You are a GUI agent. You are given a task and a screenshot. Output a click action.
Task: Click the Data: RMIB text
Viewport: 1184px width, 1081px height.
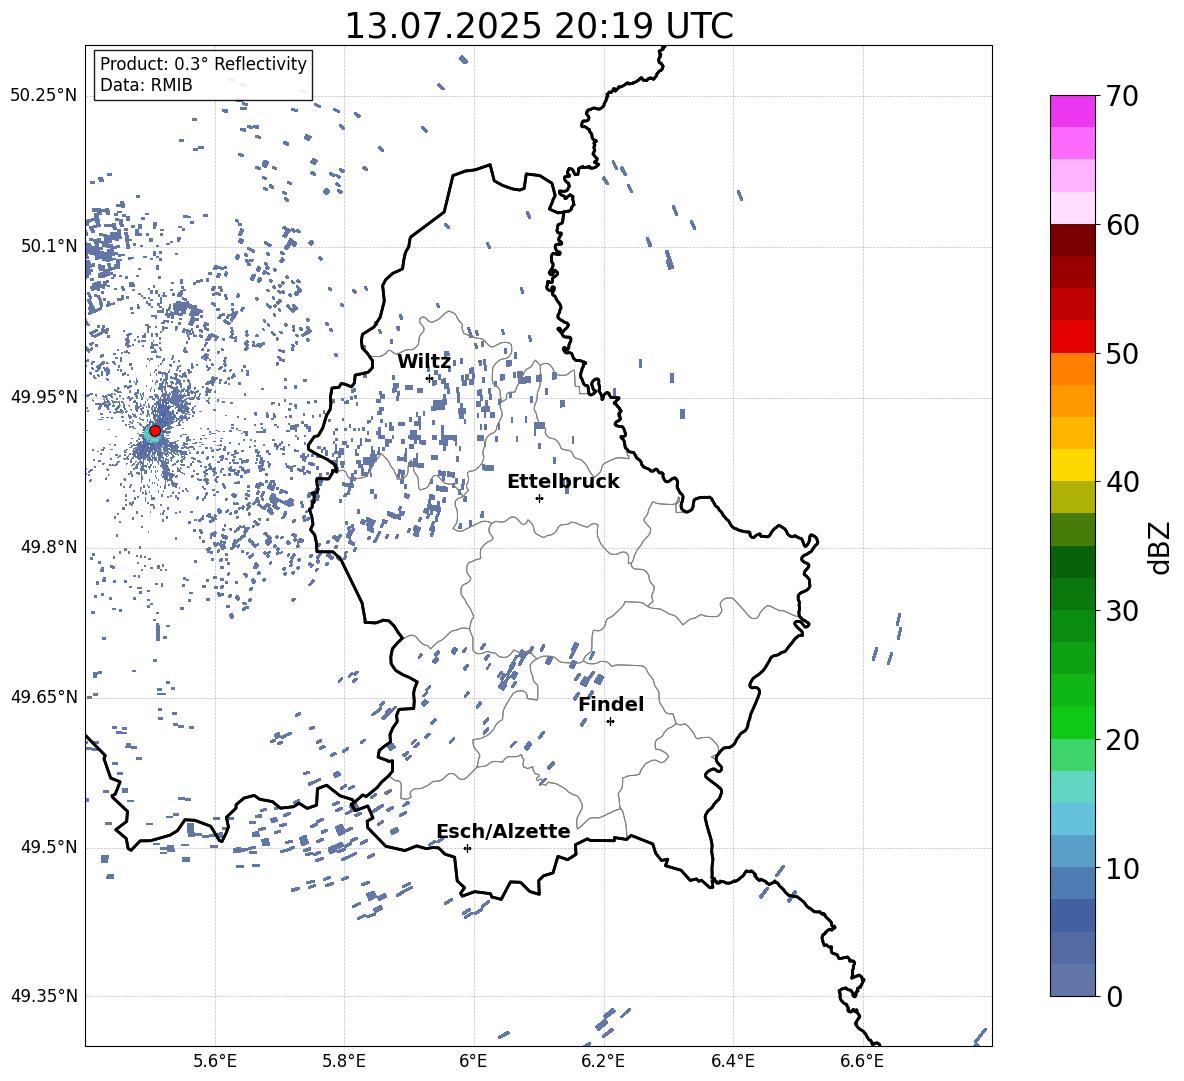(x=146, y=85)
